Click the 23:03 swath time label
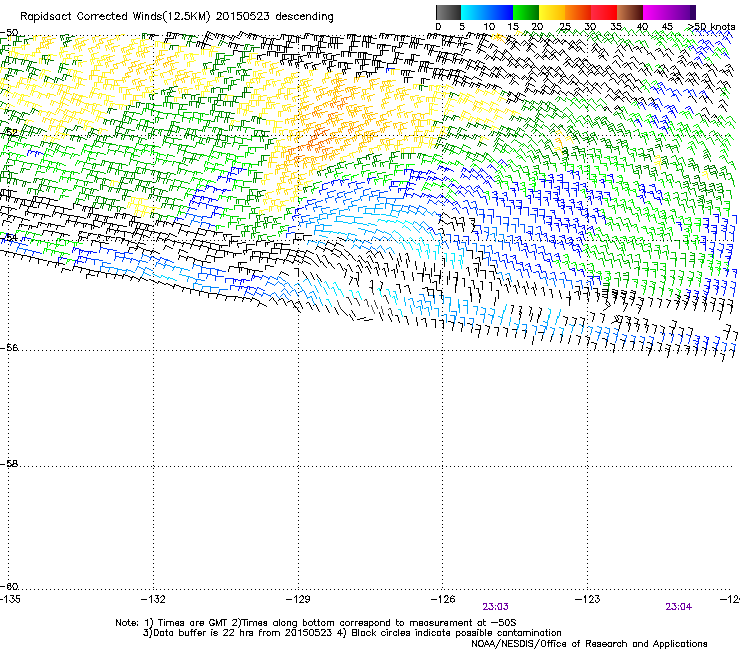This screenshot has height=650, width=740. coord(496,607)
